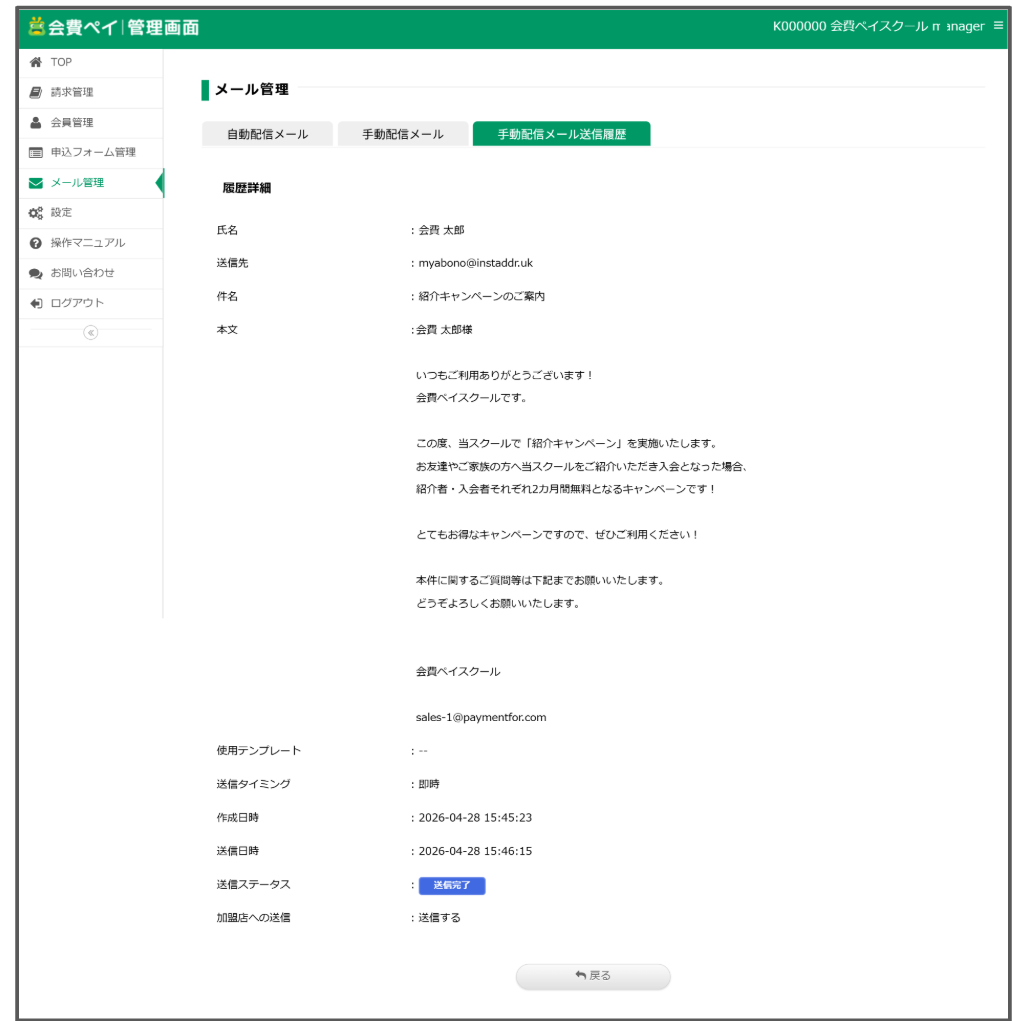The width and height of the screenshot is (1013, 1021).
Task: Open 操作マニュアル in the sidebar
Action: 90,243
